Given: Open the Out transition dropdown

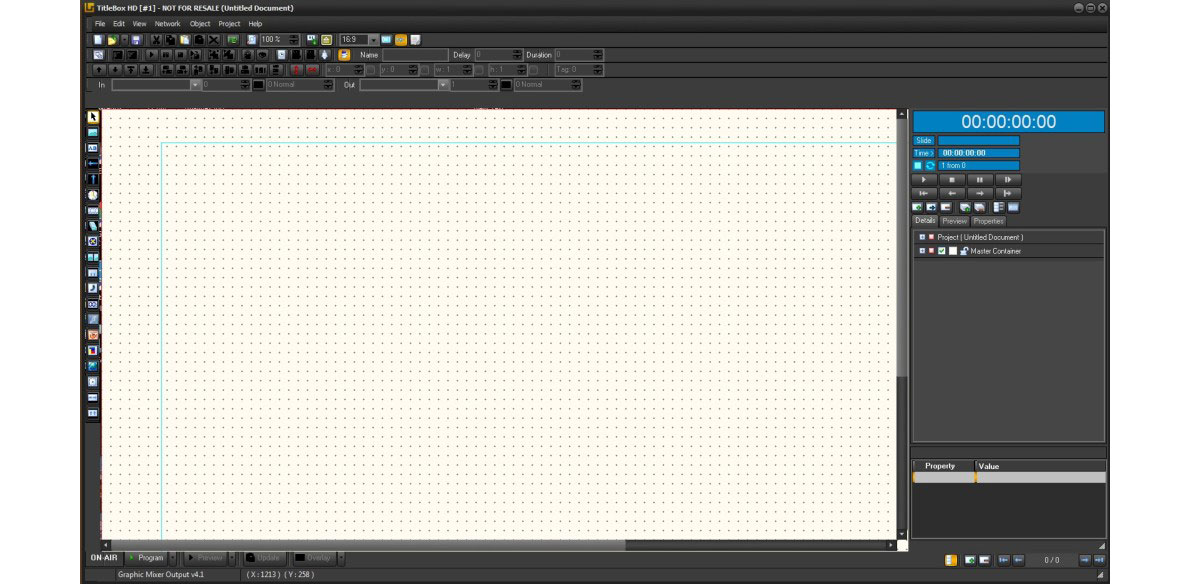Looking at the screenshot, I should pos(444,85).
